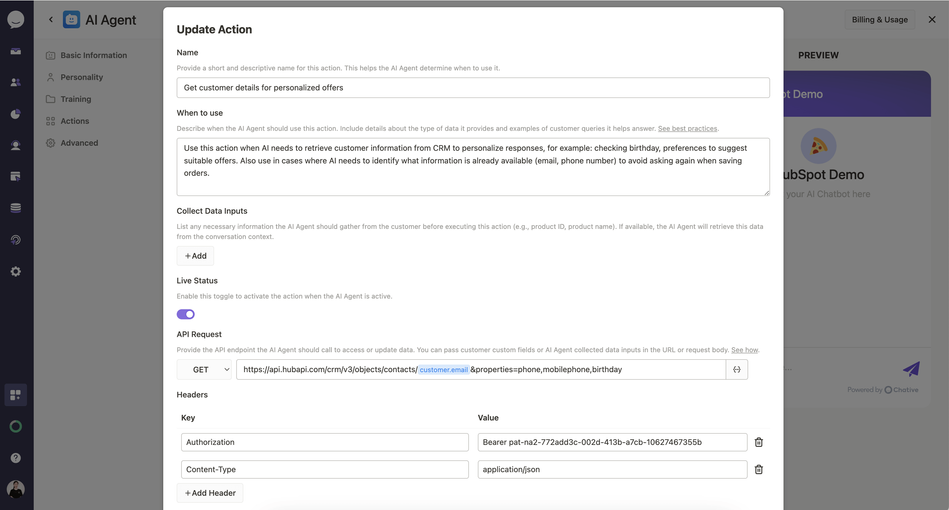The width and height of the screenshot is (949, 510).
Task: Delete the Authorization header row
Action: tap(758, 442)
